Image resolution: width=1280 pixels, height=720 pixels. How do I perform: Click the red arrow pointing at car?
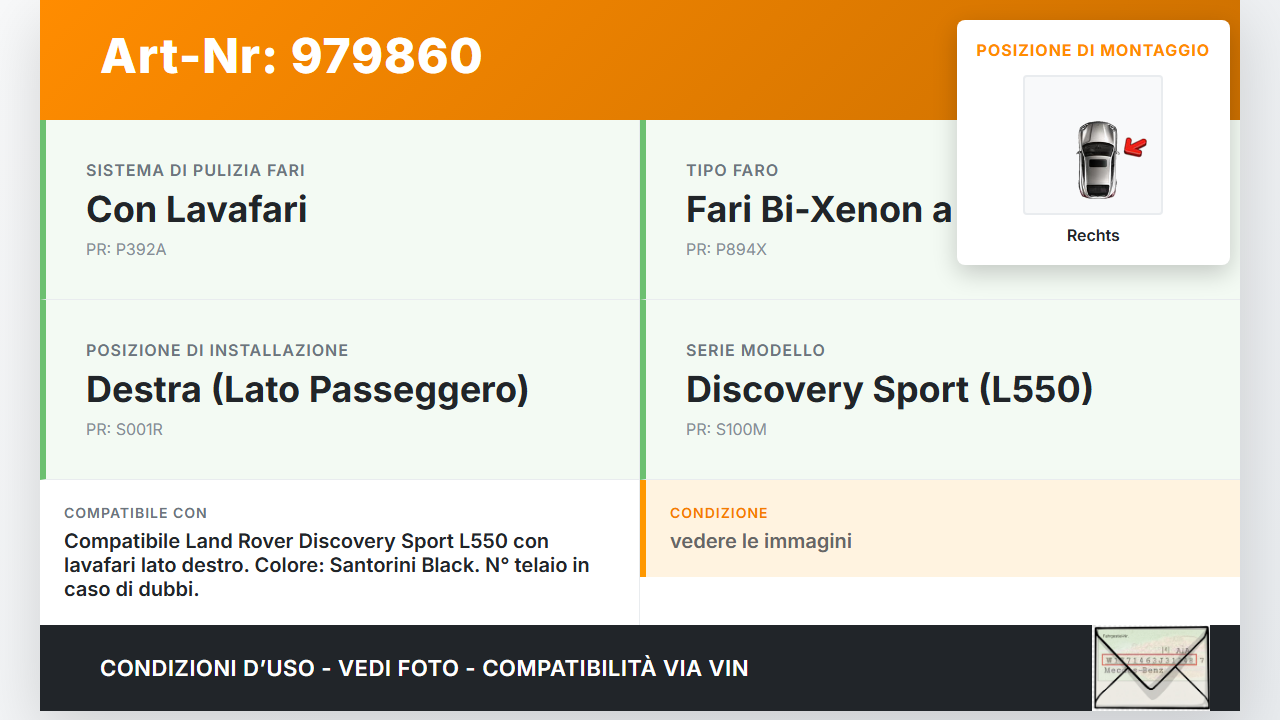pos(1134,148)
